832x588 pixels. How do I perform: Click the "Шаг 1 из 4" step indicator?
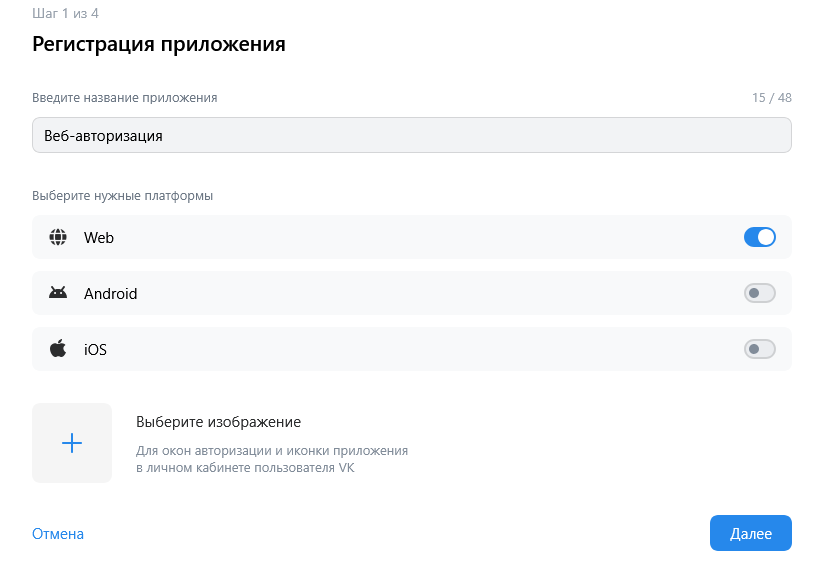point(65,13)
